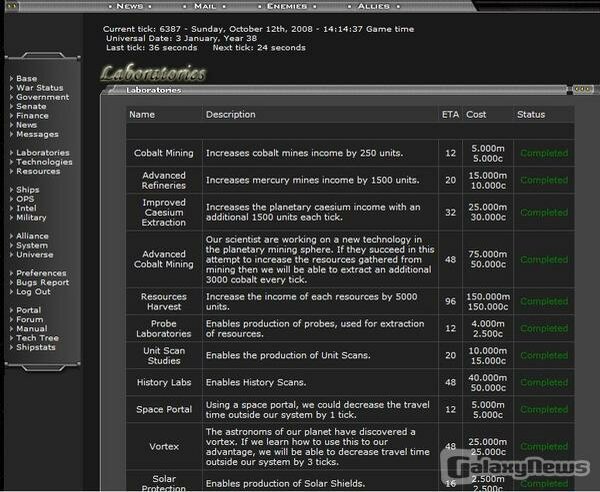Screen dimensions: 600x492
Task: Click Completed status for Advanced Refineries
Action: pos(544,180)
